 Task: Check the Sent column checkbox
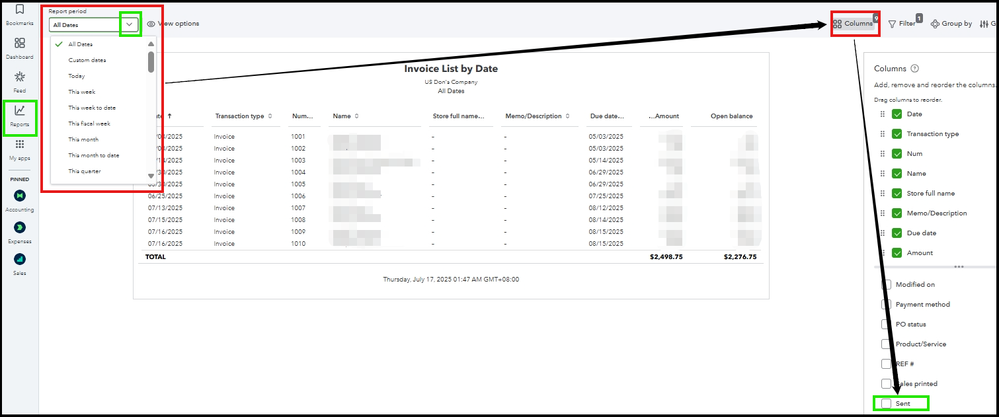(x=886, y=404)
